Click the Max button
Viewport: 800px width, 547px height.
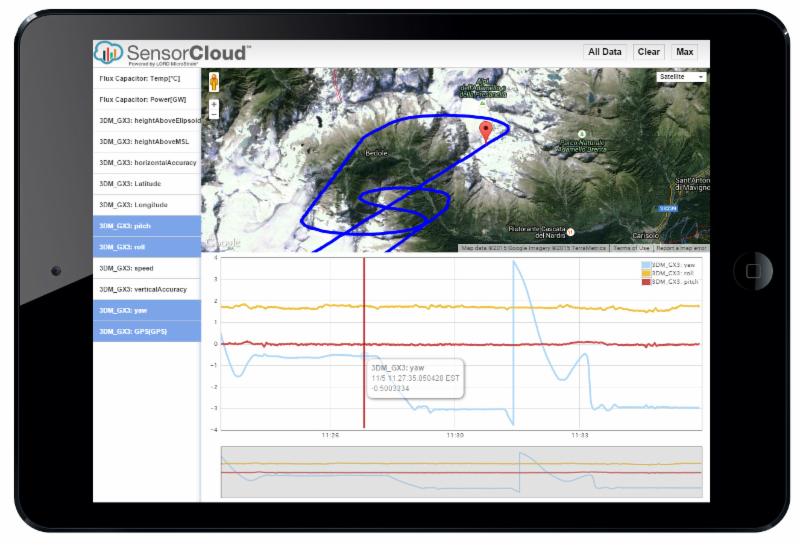click(684, 52)
